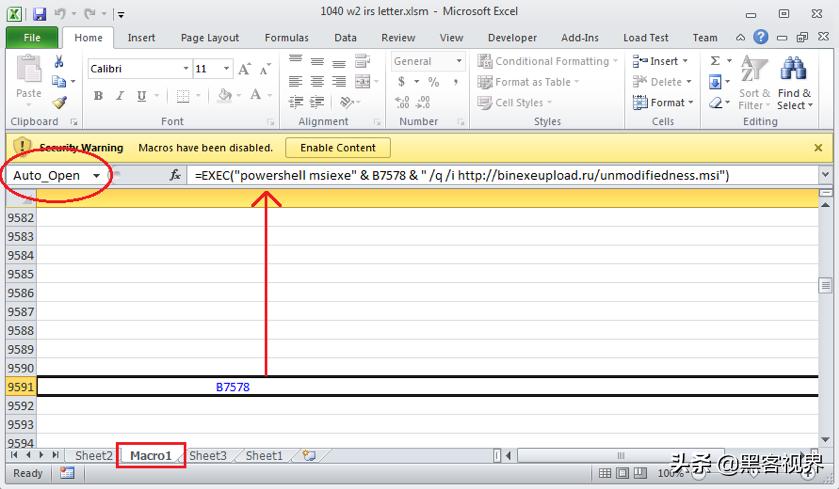Image resolution: width=839 pixels, height=489 pixels.
Task: Toggle Italic formatting
Action: tap(120, 96)
